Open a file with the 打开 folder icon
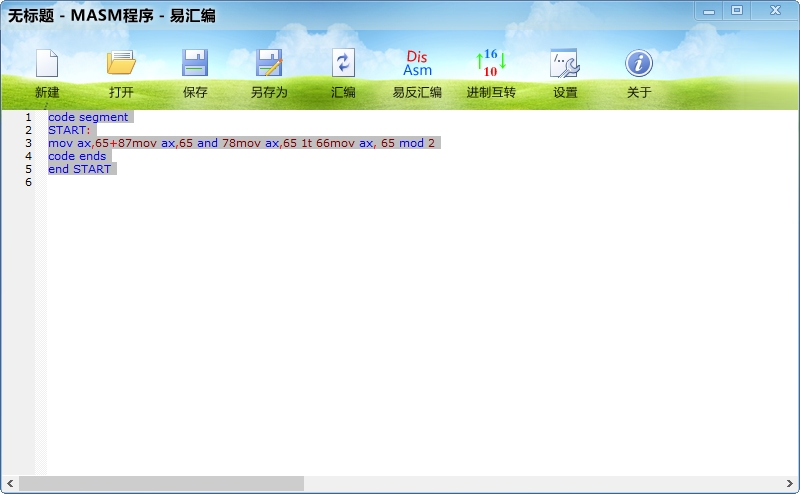The height and width of the screenshot is (494, 800). tap(121, 63)
